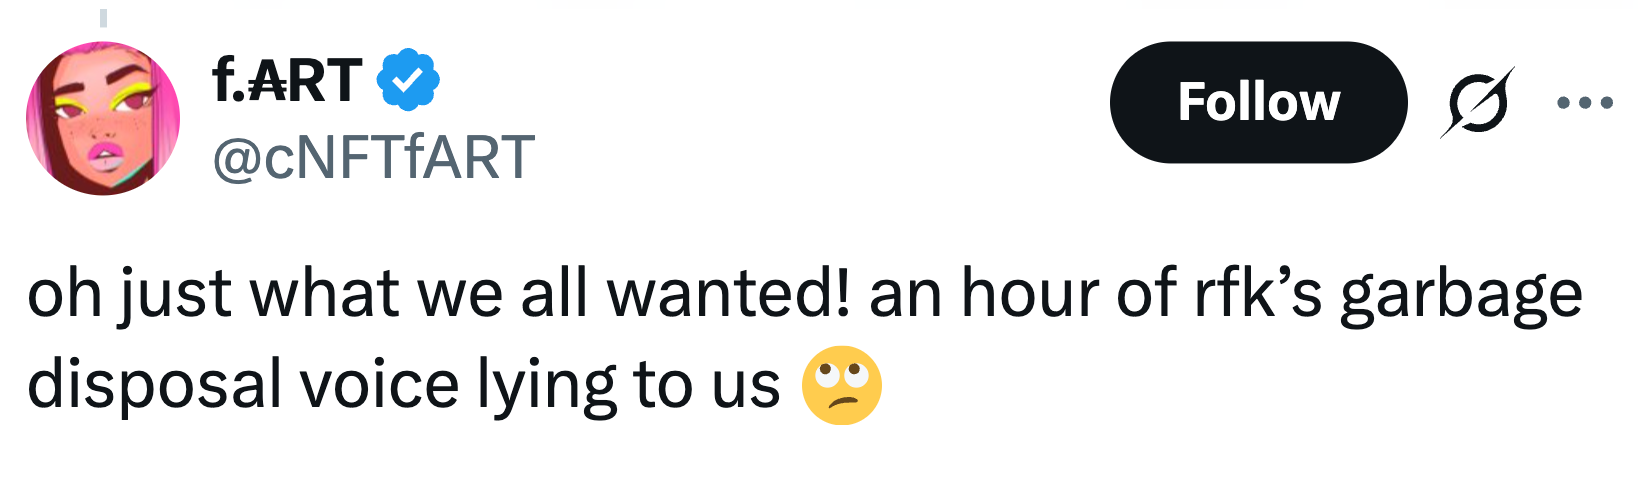Click the eye-roll emoji in the tweet
Image resolution: width=1648 pixels, height=492 pixels.
[842, 386]
